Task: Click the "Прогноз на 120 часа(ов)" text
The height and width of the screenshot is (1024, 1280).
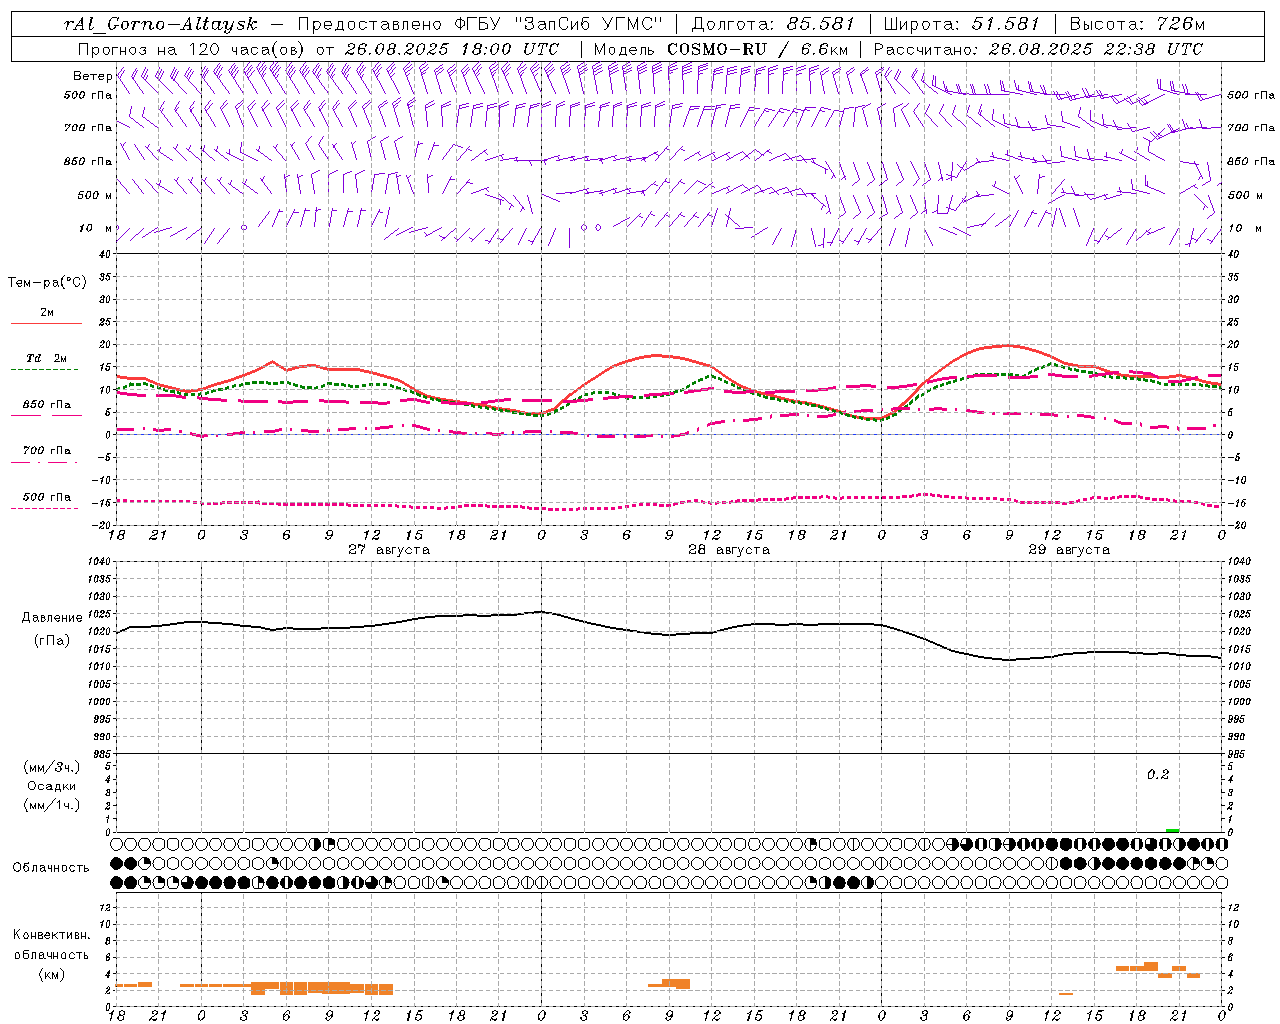Action: (x=192, y=49)
